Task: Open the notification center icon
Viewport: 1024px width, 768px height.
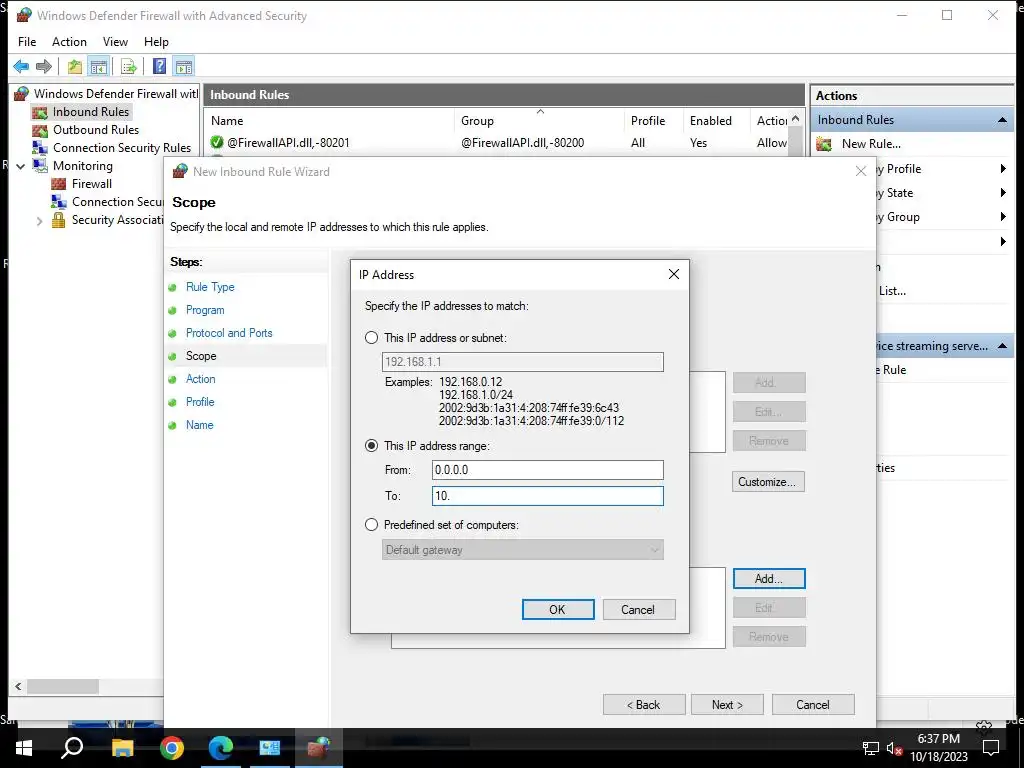Action: click(x=991, y=748)
